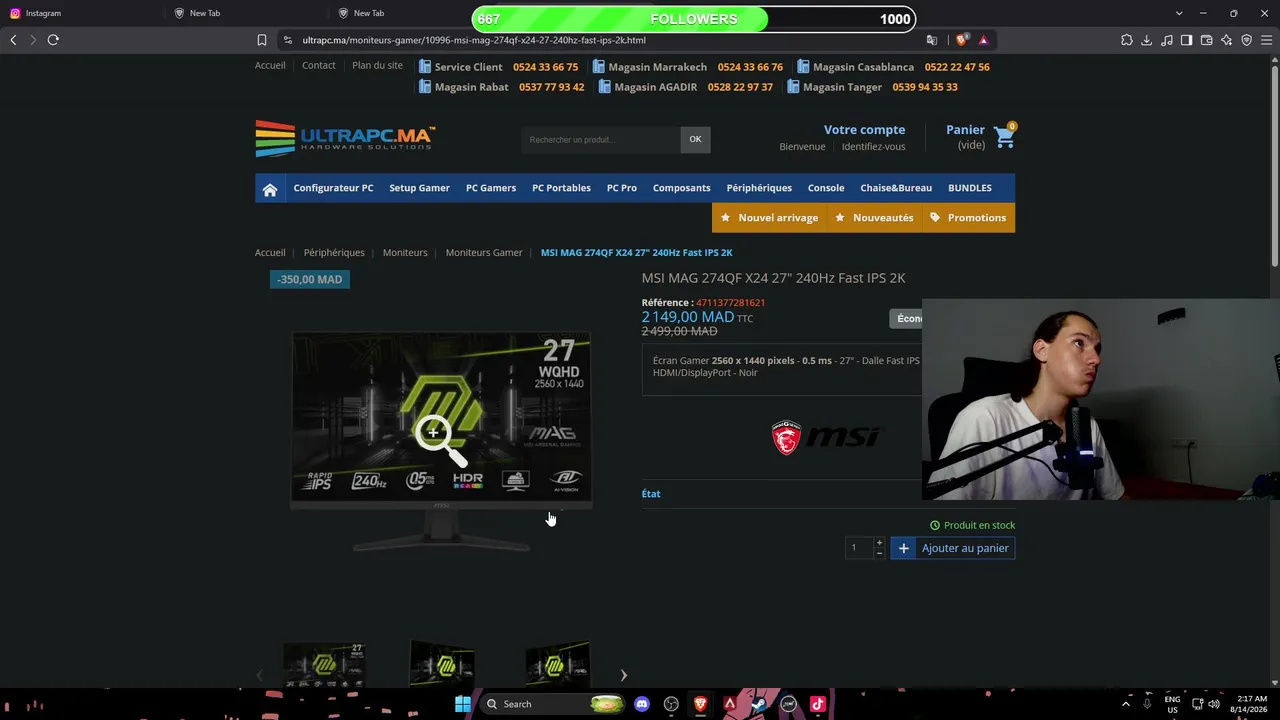Click the browser address bar URL
This screenshot has width=1280, height=720.
click(x=474, y=40)
